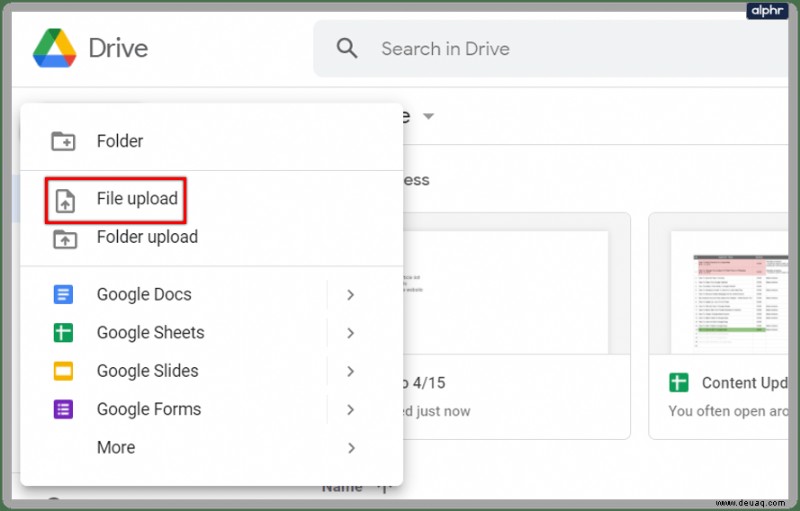The width and height of the screenshot is (800, 511).
Task: Open the document thumbnail edited just now
Action: point(516,284)
